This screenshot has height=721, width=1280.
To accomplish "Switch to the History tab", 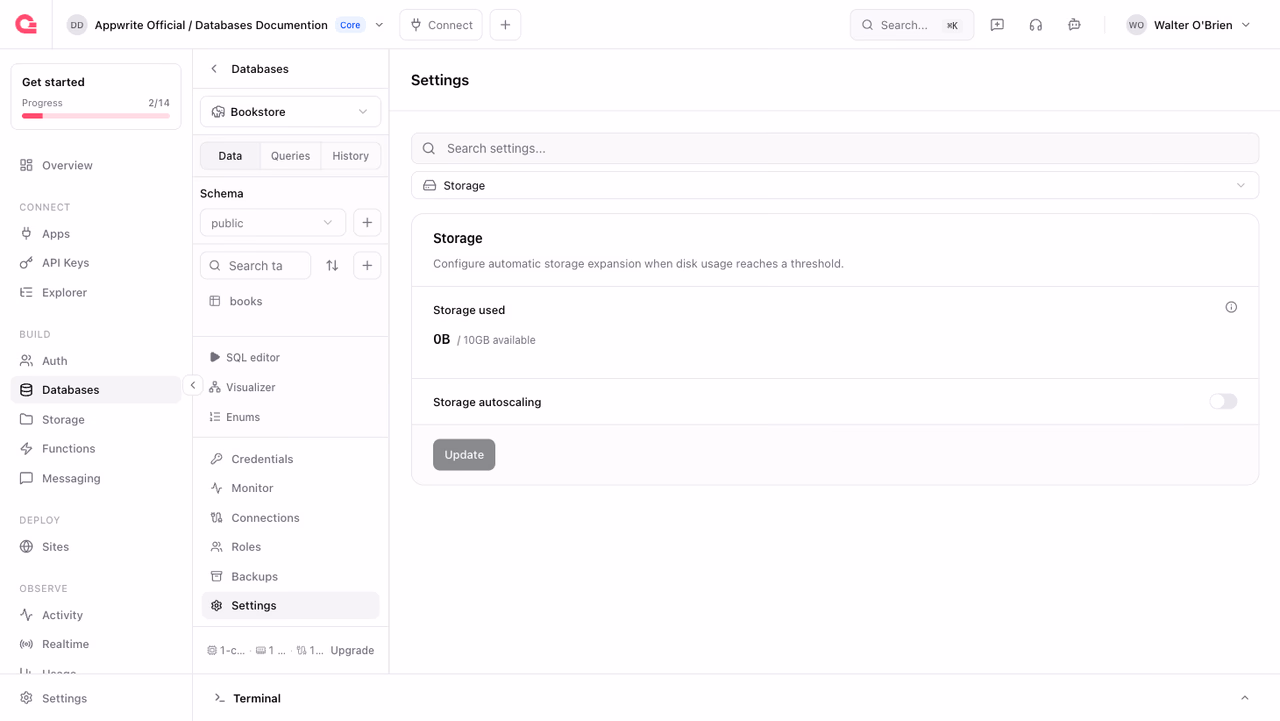I will coord(351,156).
